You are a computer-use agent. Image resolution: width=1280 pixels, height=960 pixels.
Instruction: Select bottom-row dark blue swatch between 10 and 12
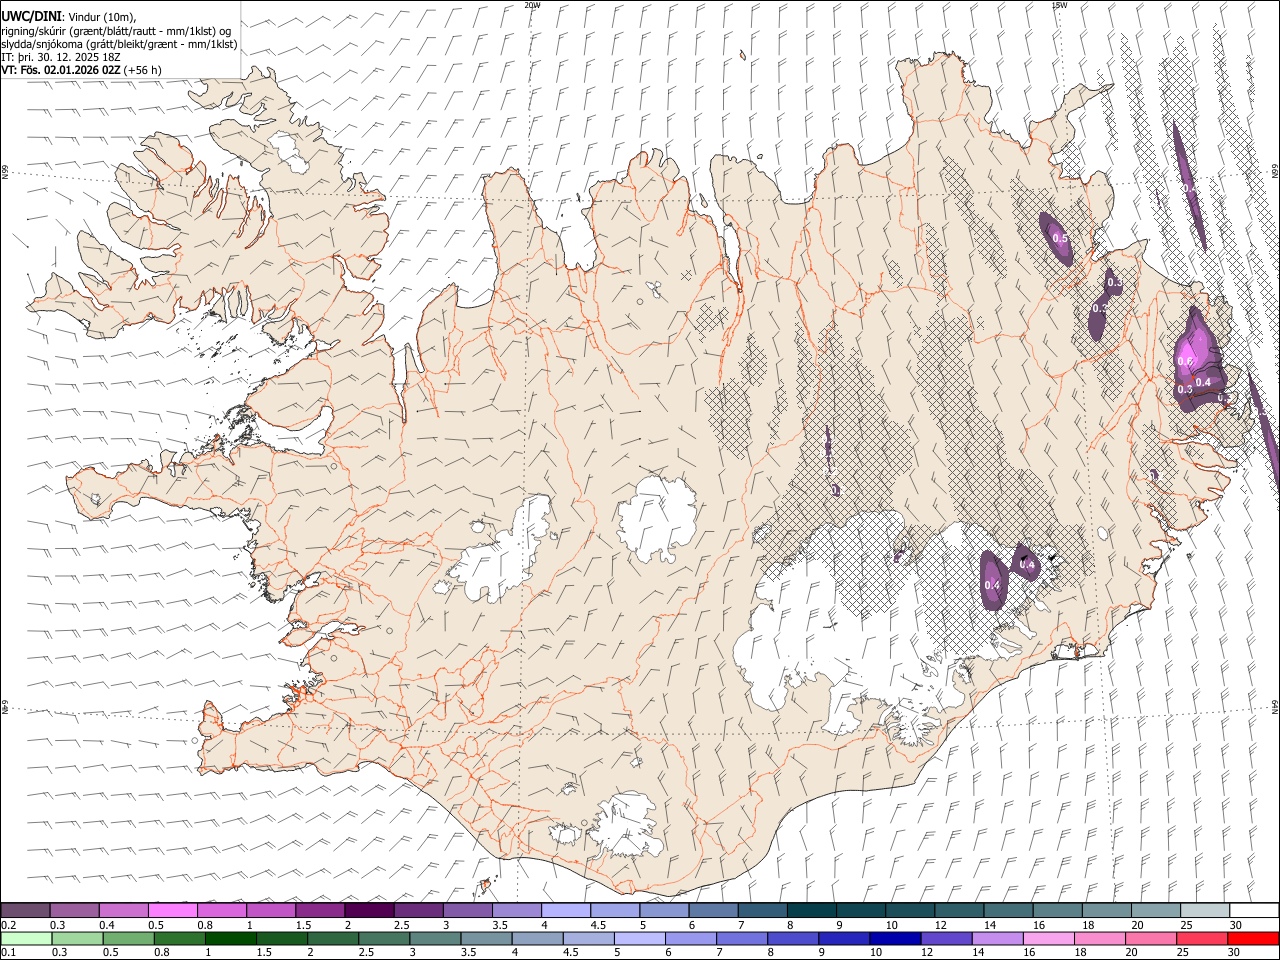(x=895, y=938)
